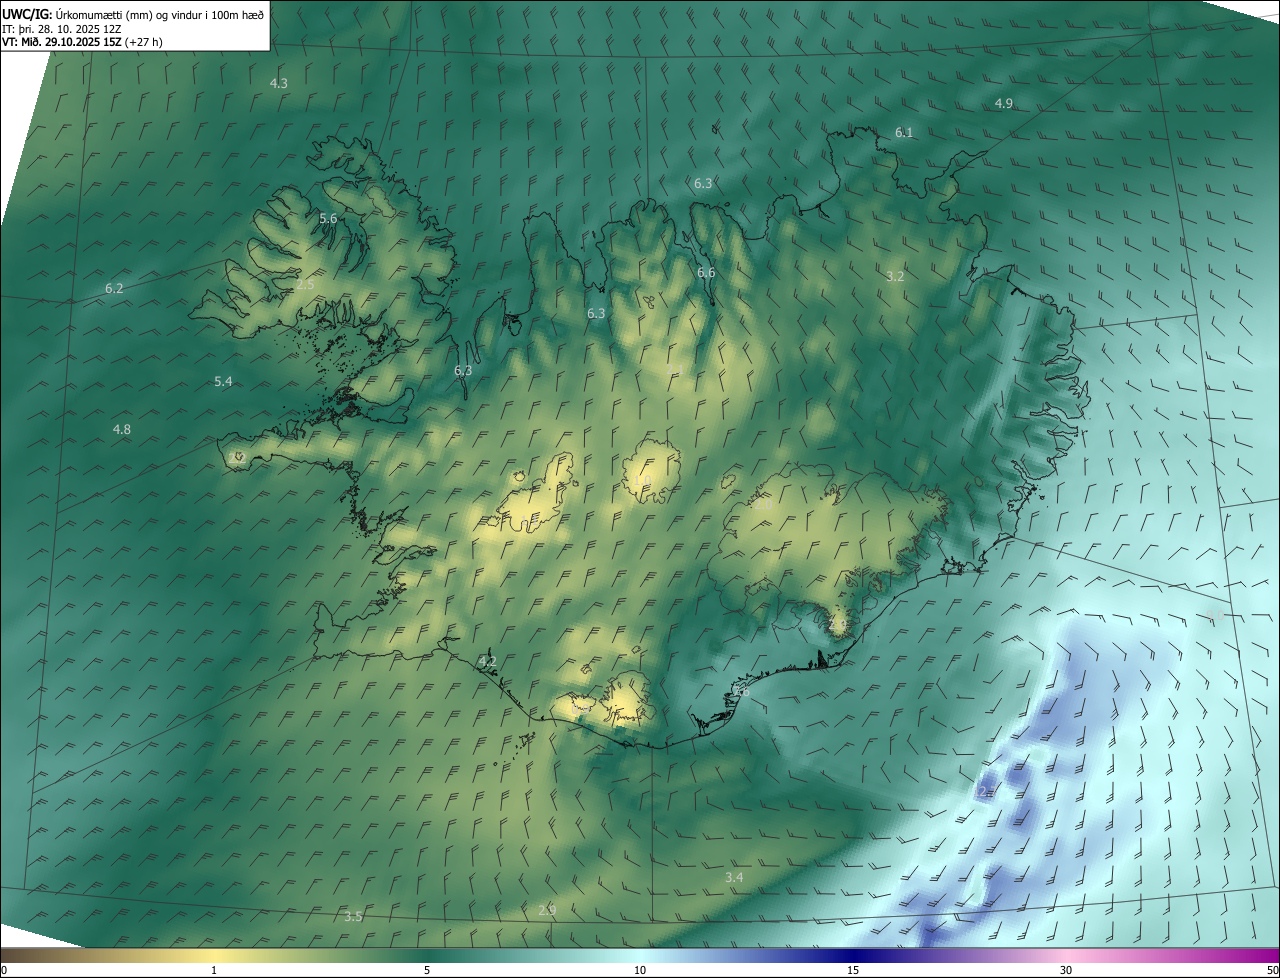Viewport: 1280px width, 978px height.
Task: Click the yellow band of the colour scale
Action: click(x=214, y=955)
